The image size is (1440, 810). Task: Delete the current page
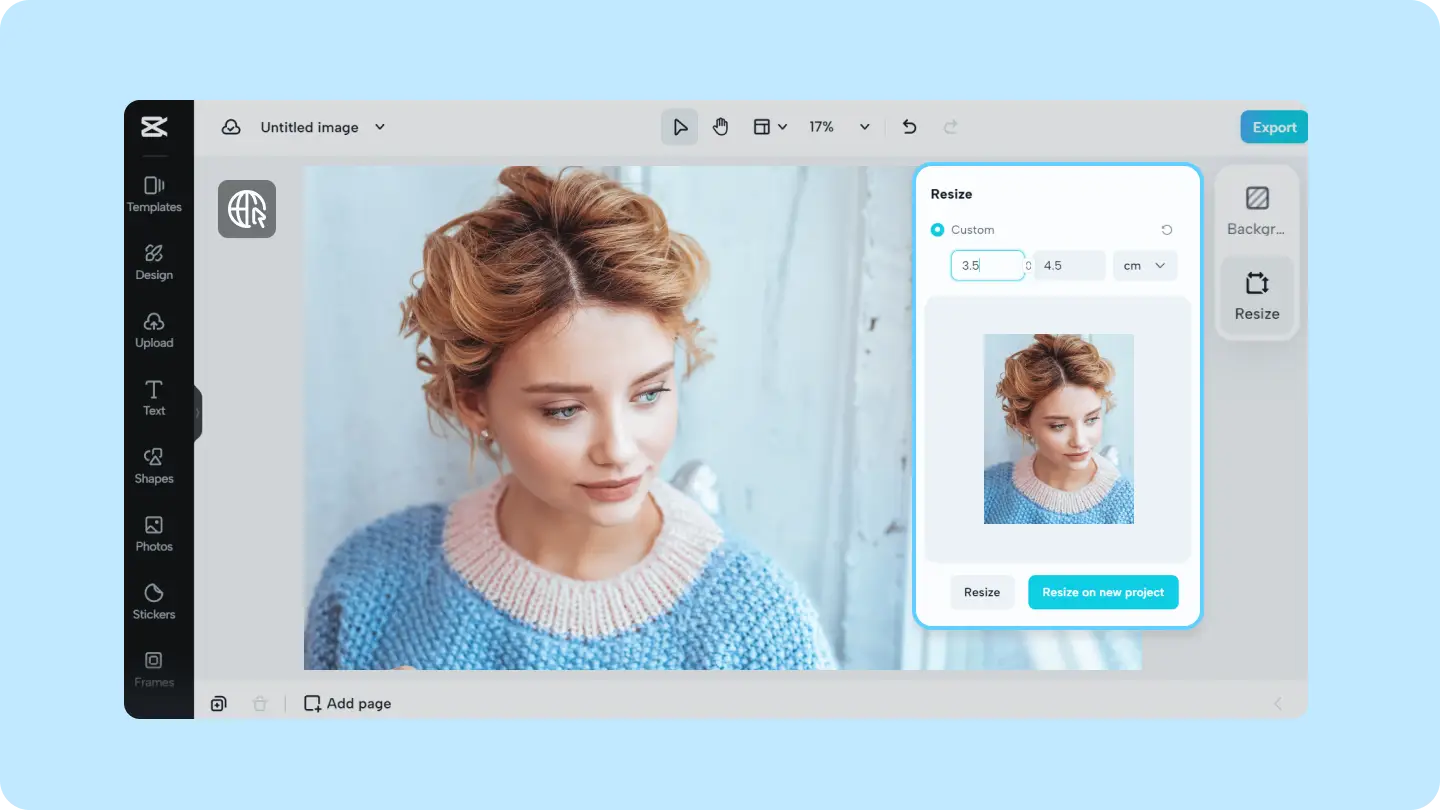pos(260,704)
